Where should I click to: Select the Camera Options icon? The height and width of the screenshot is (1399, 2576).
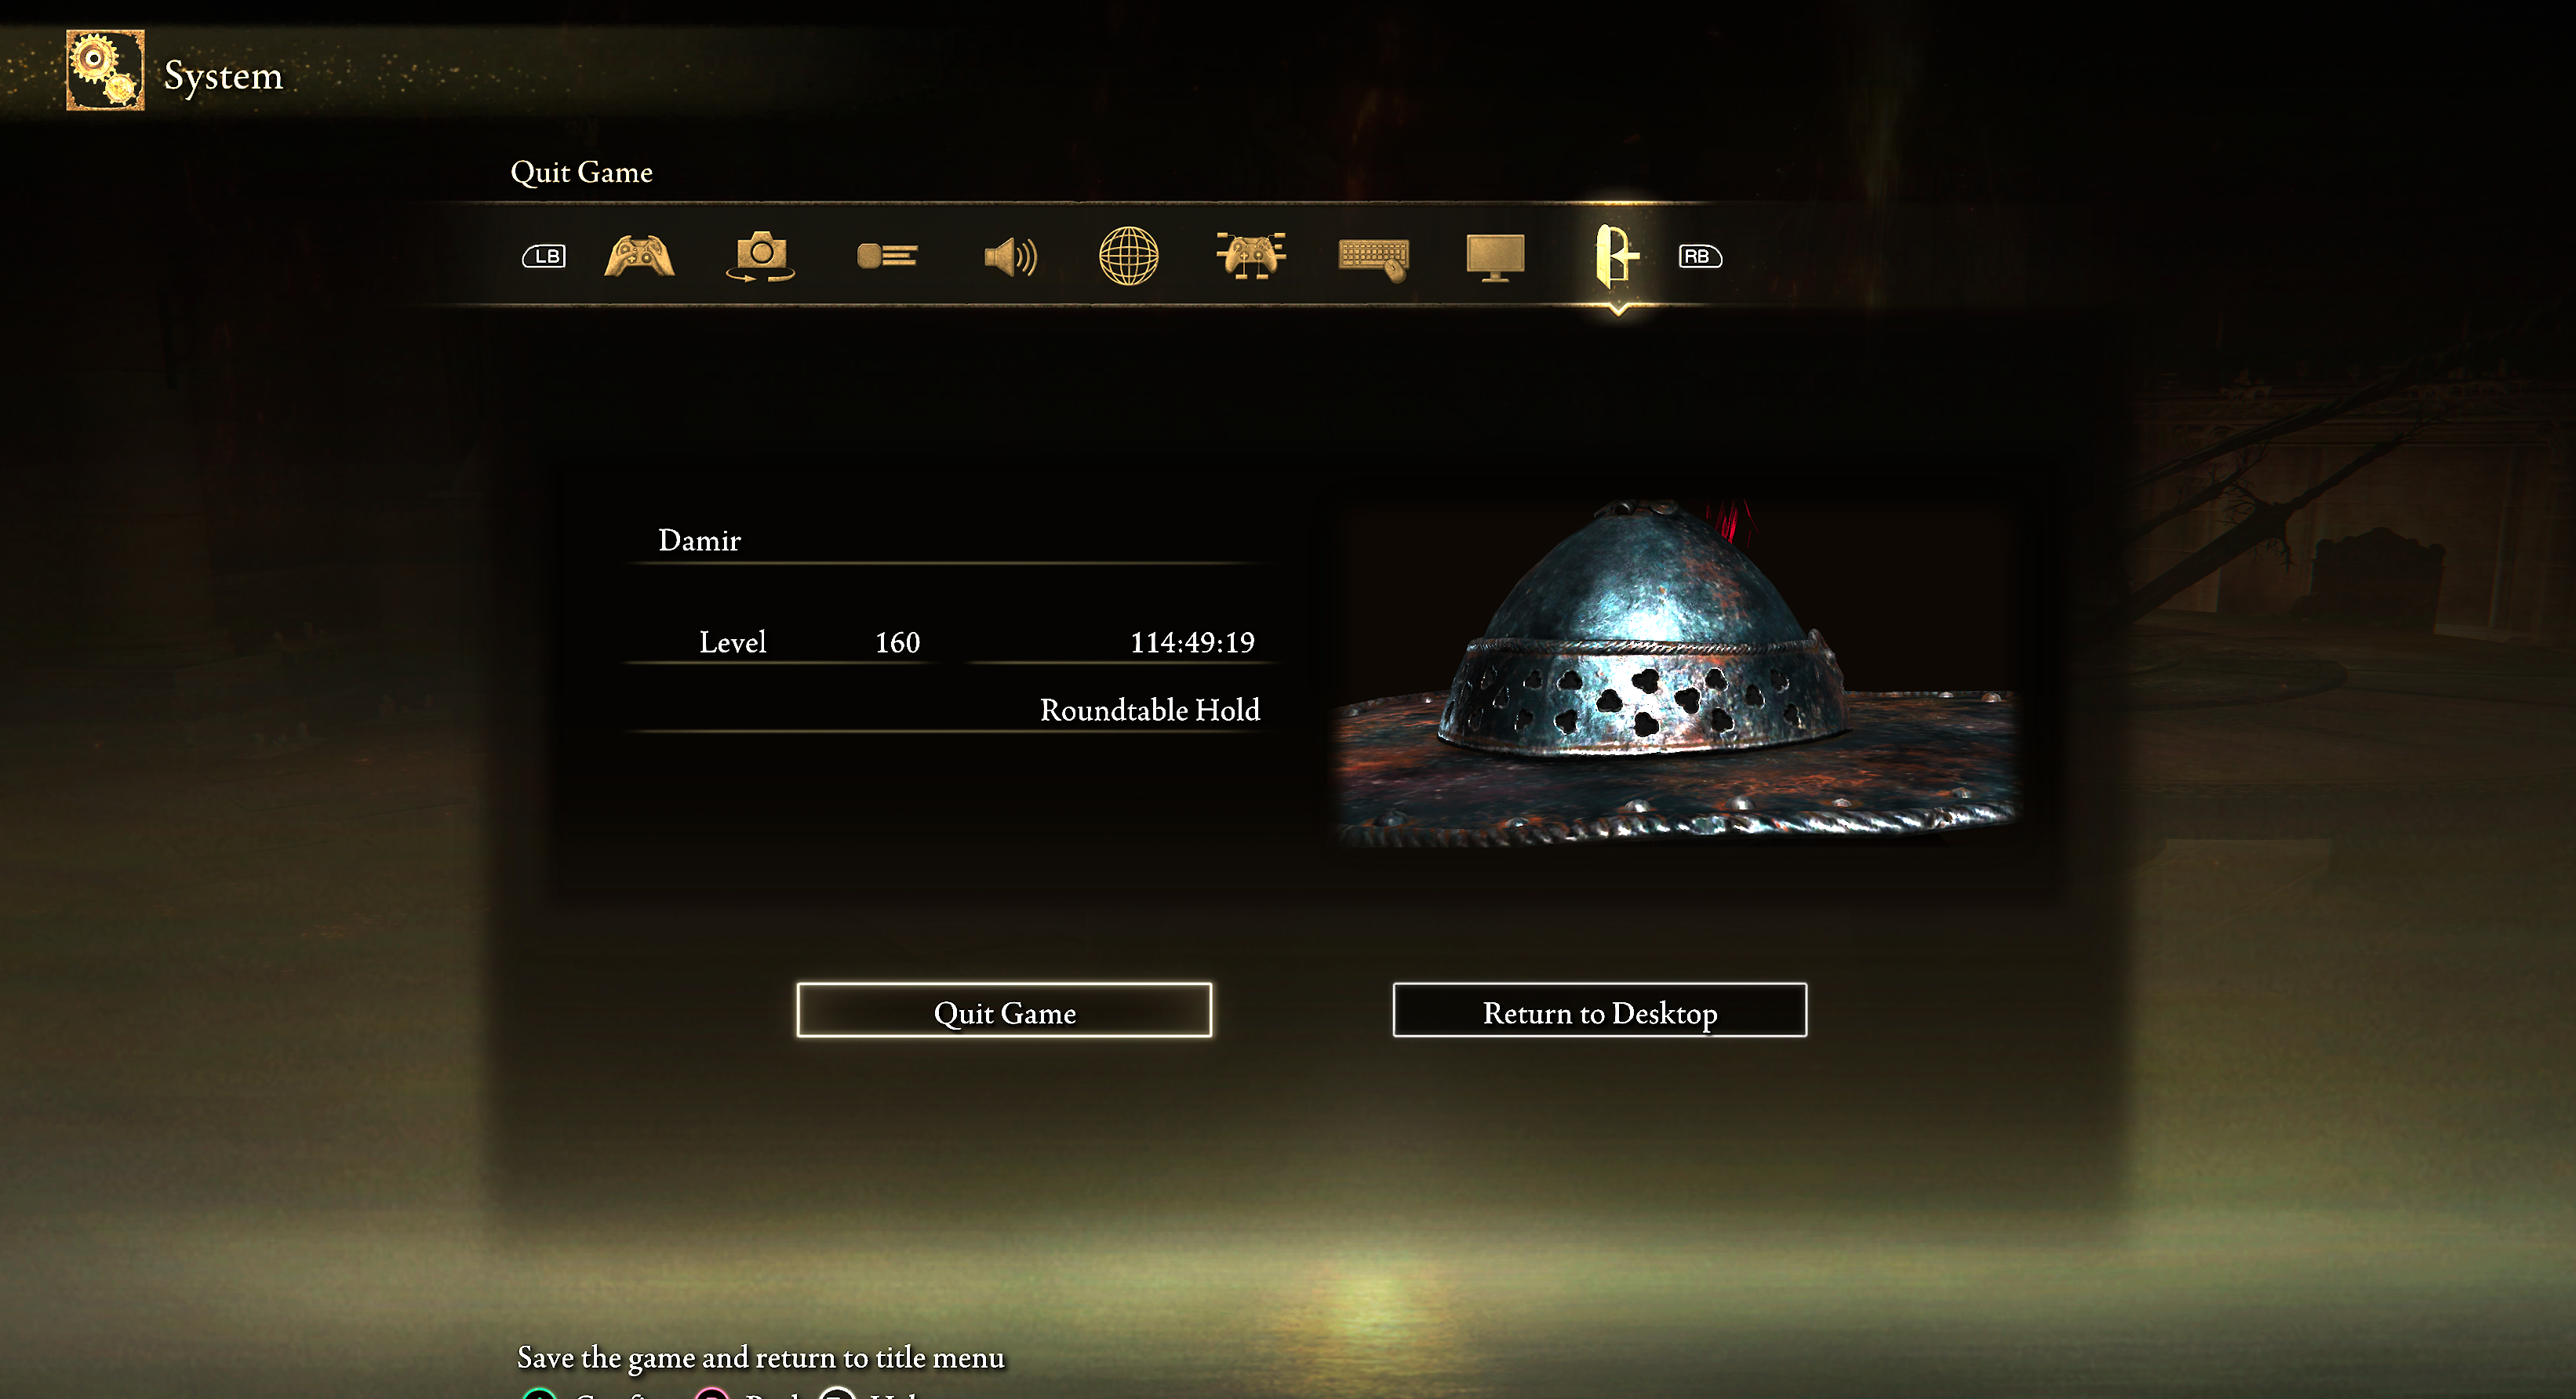(x=760, y=256)
